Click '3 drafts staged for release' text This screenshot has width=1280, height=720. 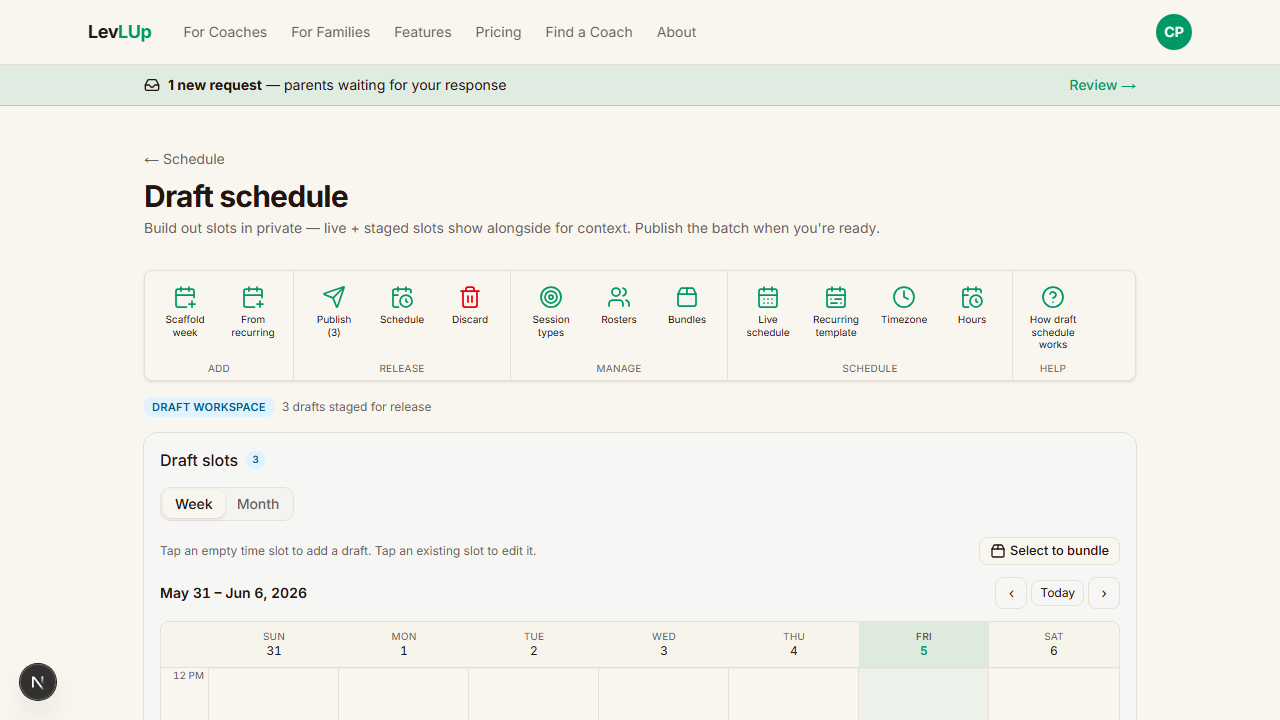click(357, 407)
